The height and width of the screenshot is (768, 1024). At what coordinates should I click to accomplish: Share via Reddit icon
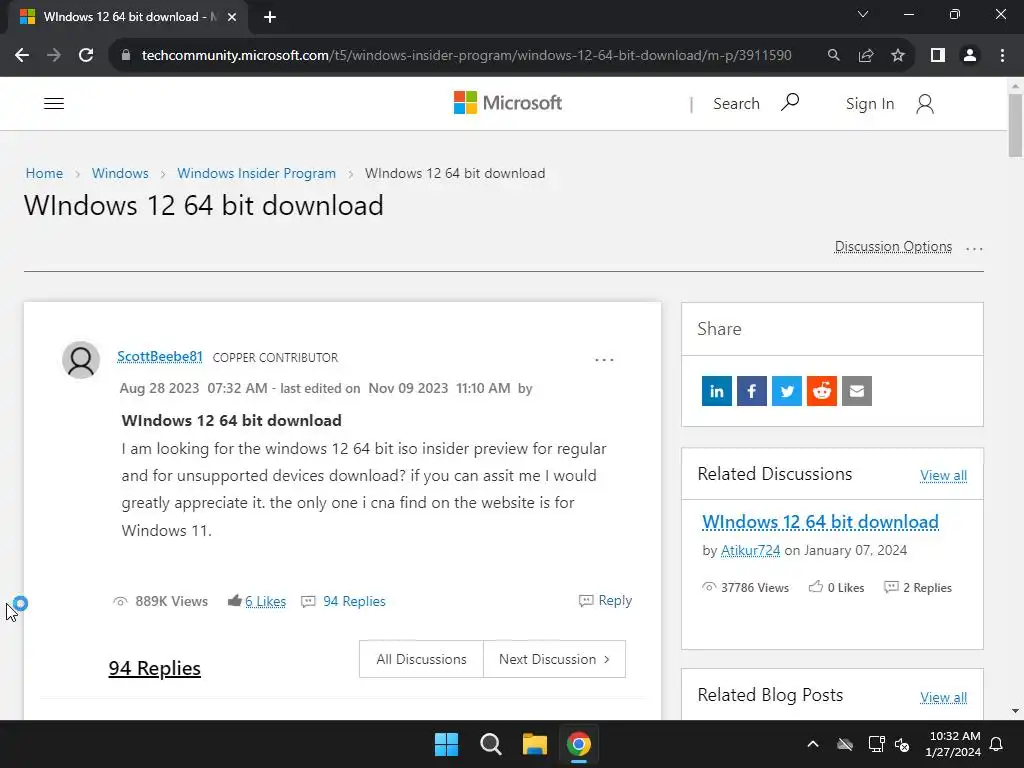[x=822, y=391]
